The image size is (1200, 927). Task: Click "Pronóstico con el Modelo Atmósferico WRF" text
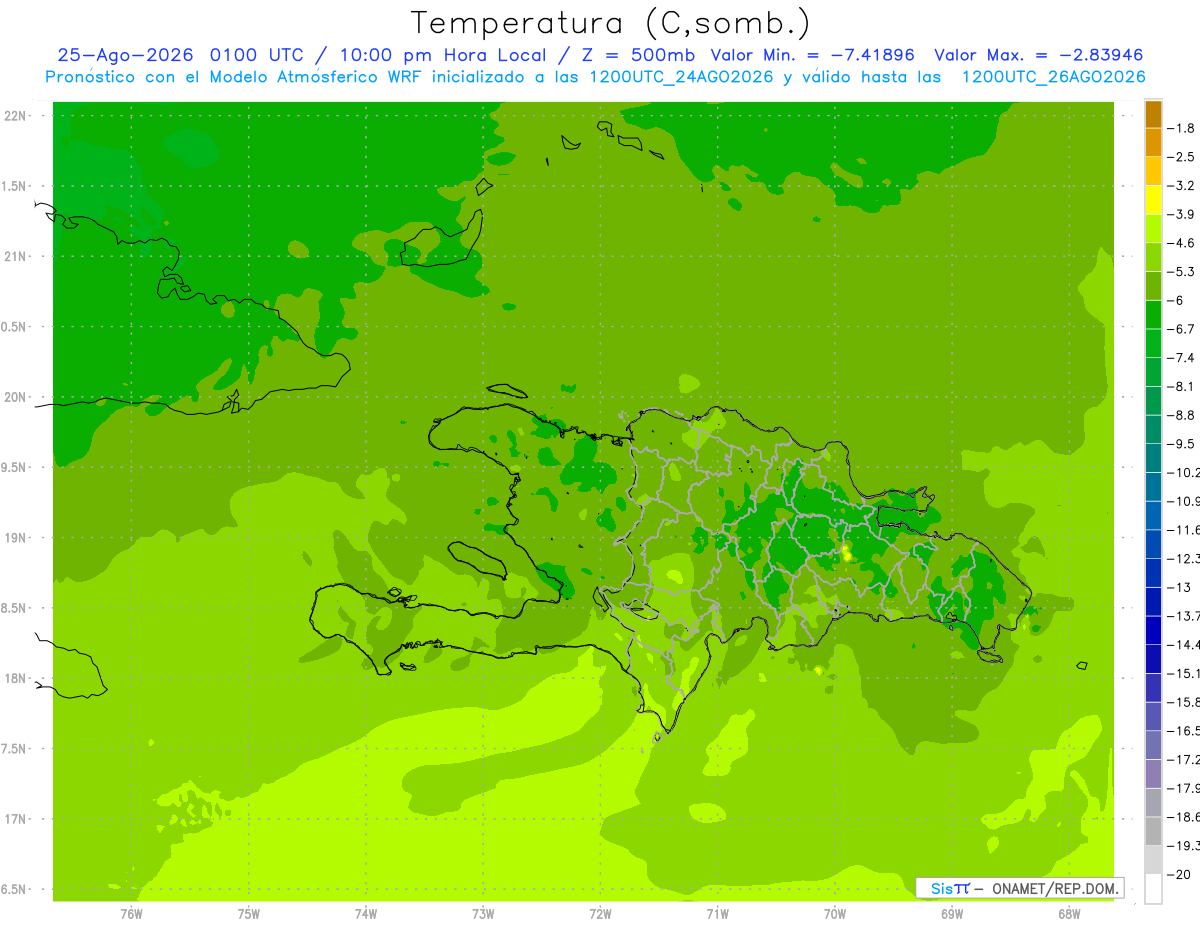236,77
